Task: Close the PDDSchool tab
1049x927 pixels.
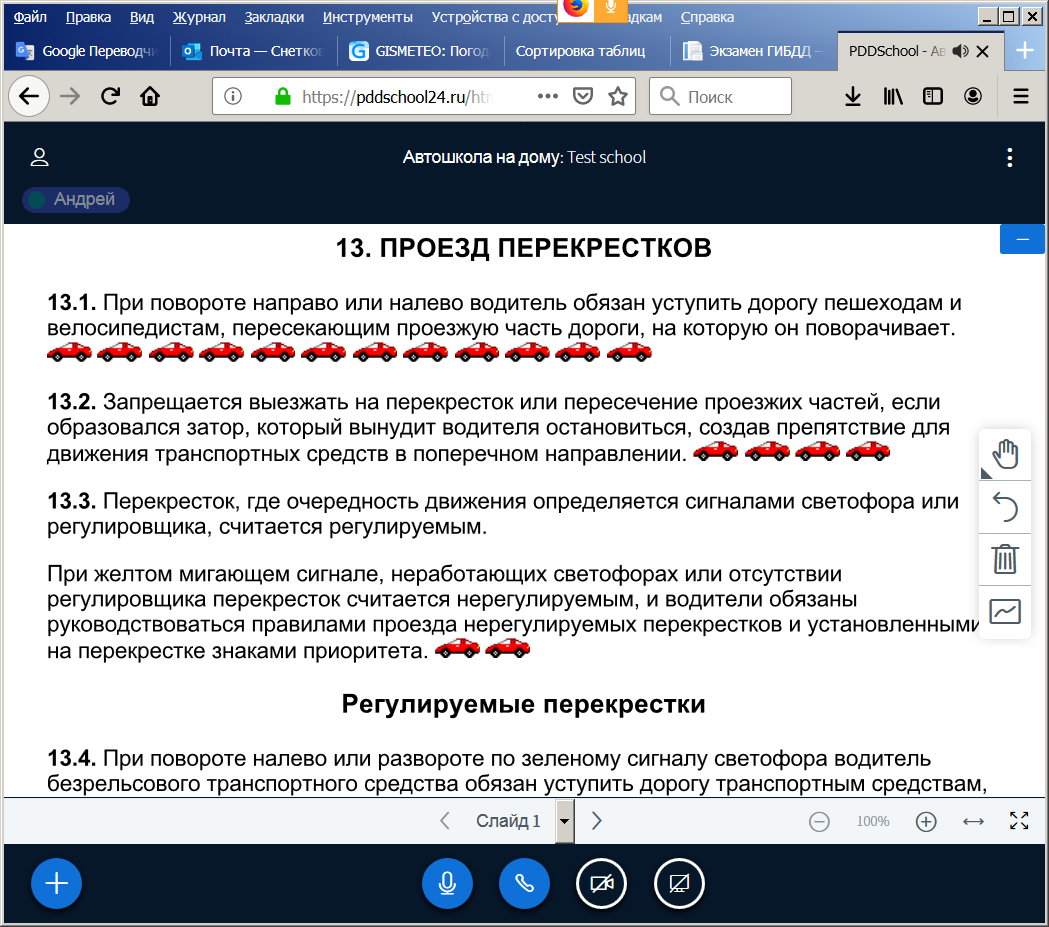Action: point(983,52)
